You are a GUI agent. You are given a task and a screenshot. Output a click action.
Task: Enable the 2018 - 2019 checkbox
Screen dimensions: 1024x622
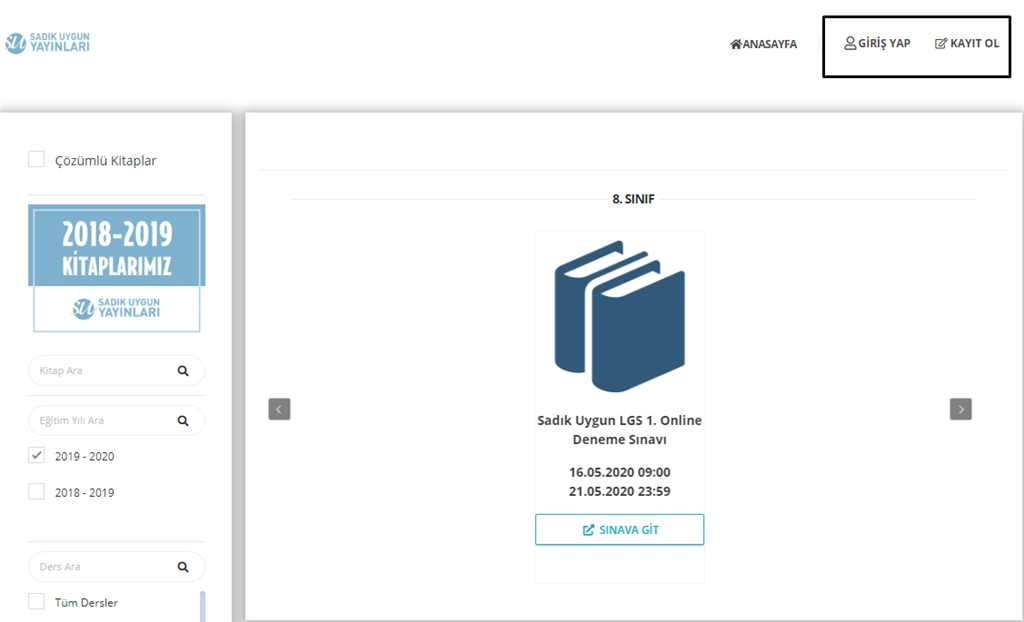[x=37, y=492]
